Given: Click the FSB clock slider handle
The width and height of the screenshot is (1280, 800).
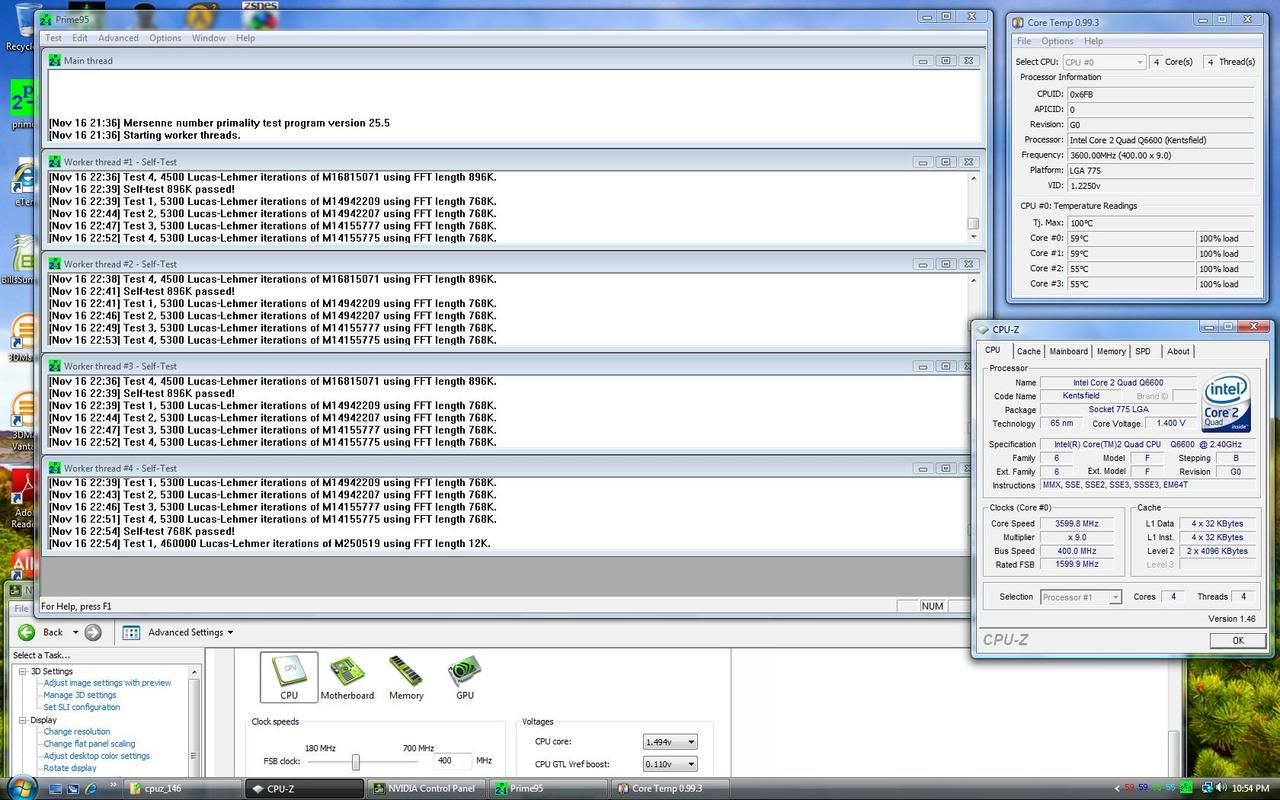Looking at the screenshot, I should 355,762.
